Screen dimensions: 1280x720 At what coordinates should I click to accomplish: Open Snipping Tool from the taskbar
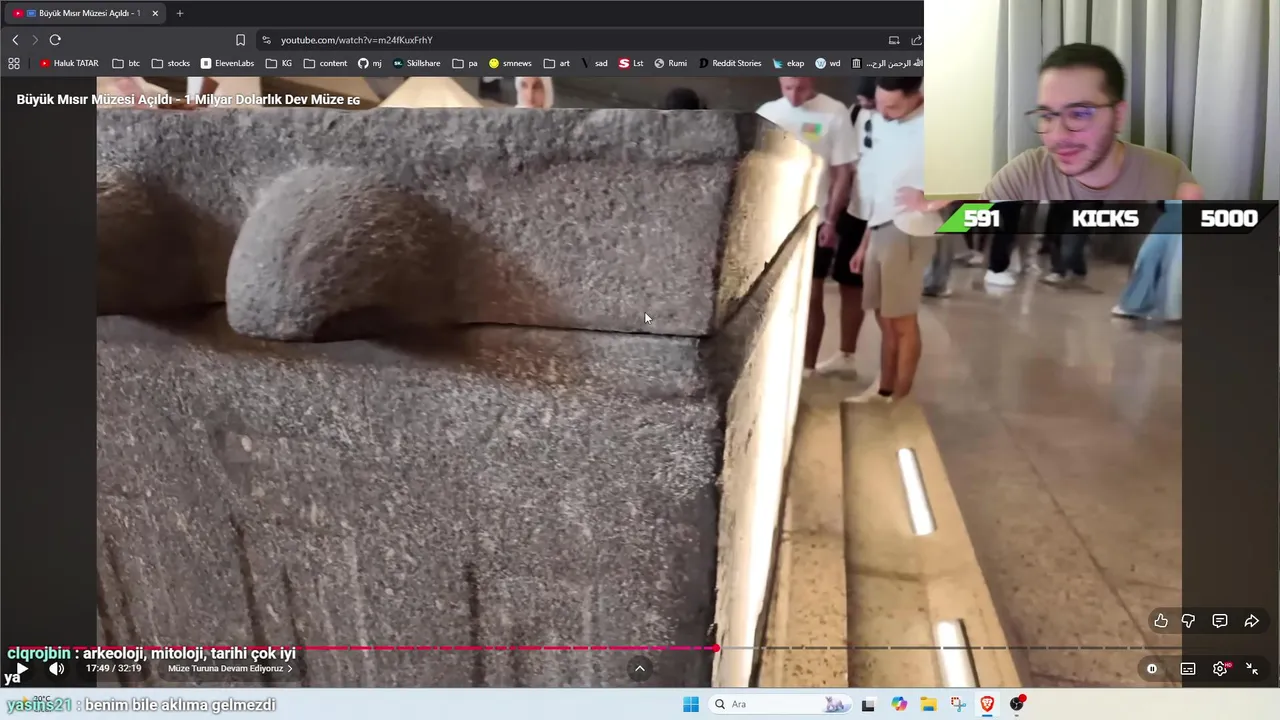958,704
